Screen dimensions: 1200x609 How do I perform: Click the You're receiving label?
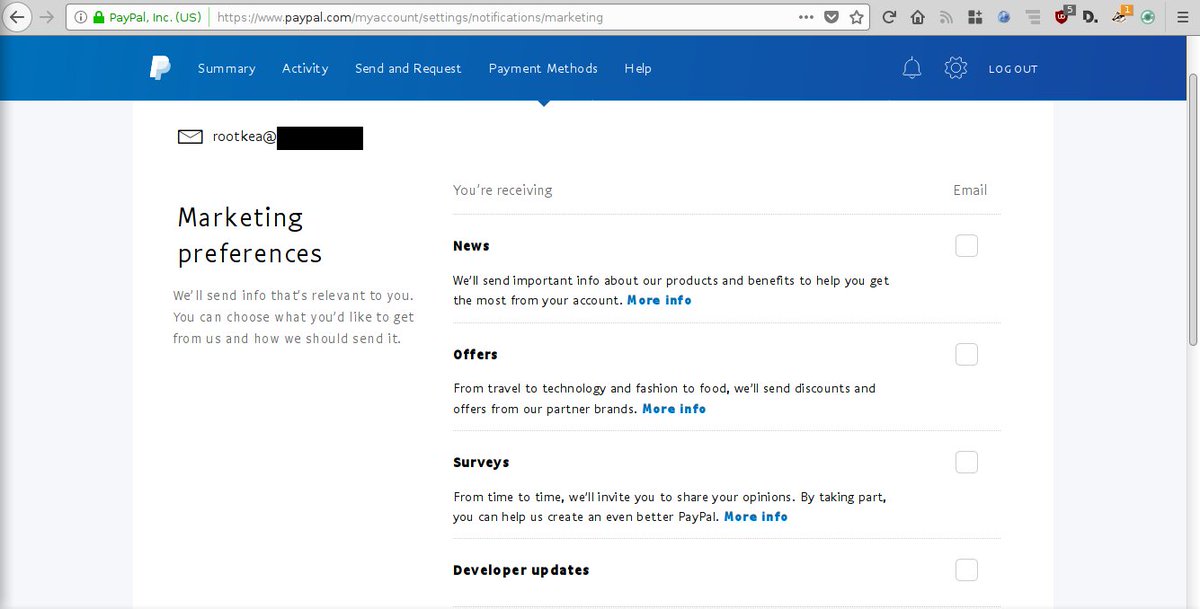502,190
